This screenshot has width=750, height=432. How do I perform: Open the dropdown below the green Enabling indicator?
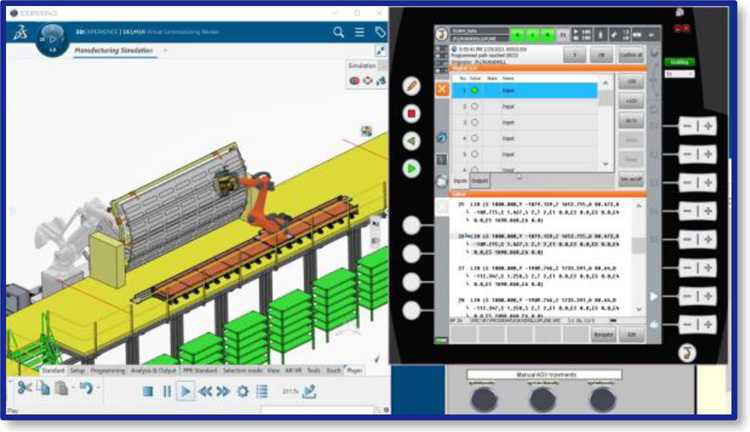tap(680, 73)
